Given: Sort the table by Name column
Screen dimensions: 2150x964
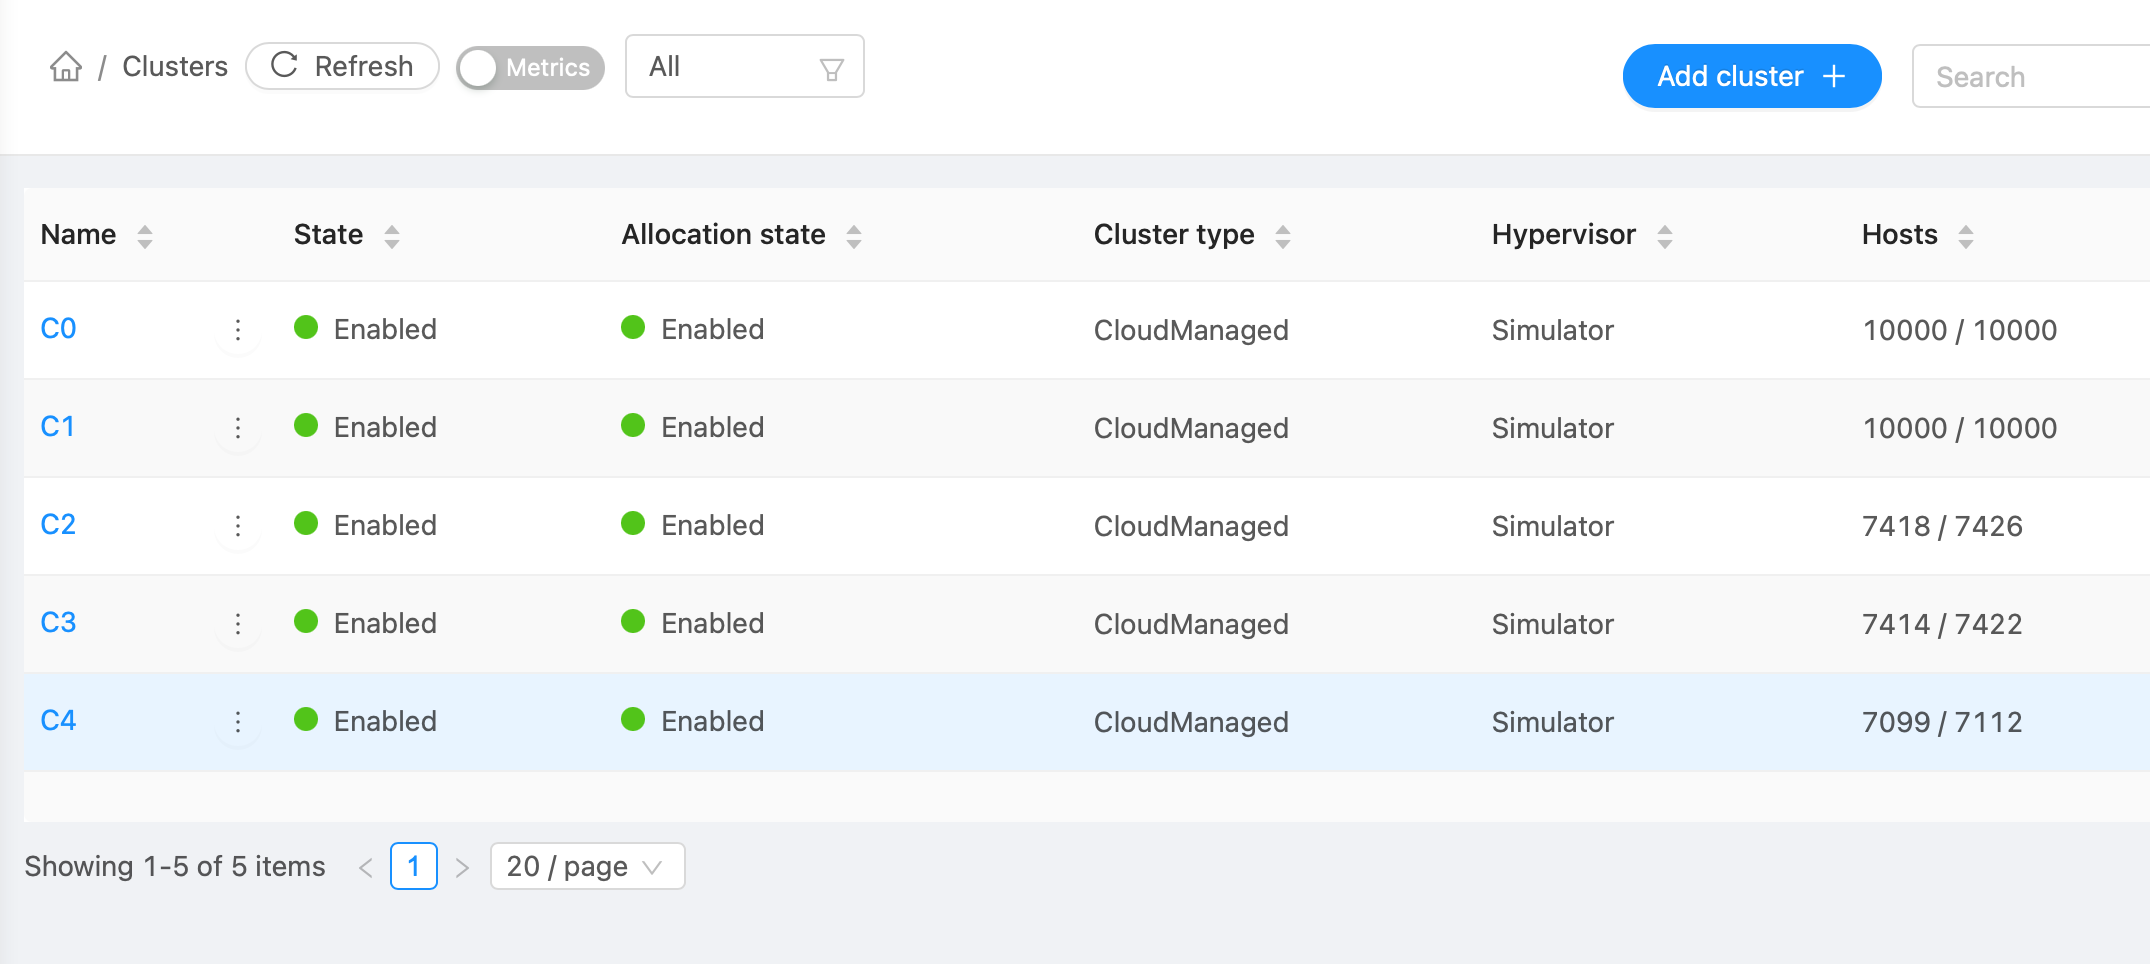Looking at the screenshot, I should (x=145, y=236).
